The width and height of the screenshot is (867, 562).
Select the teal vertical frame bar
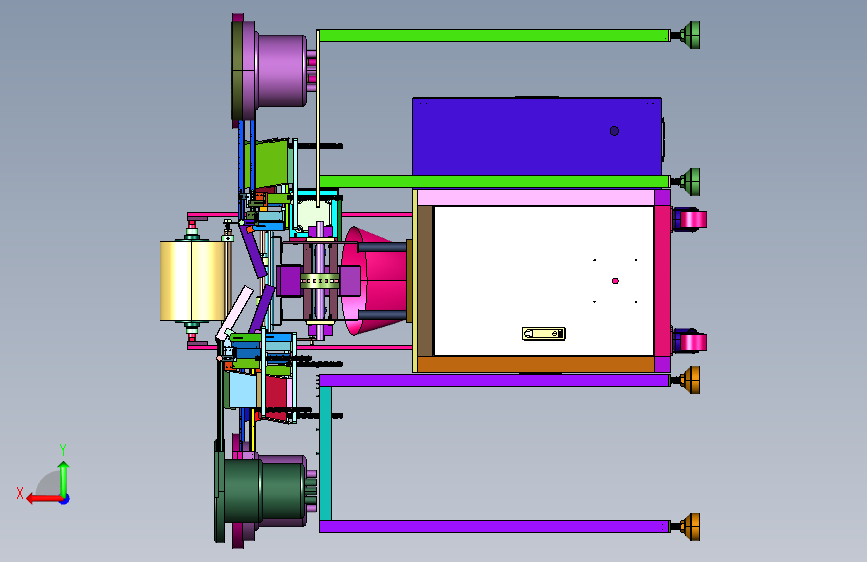pos(326,453)
